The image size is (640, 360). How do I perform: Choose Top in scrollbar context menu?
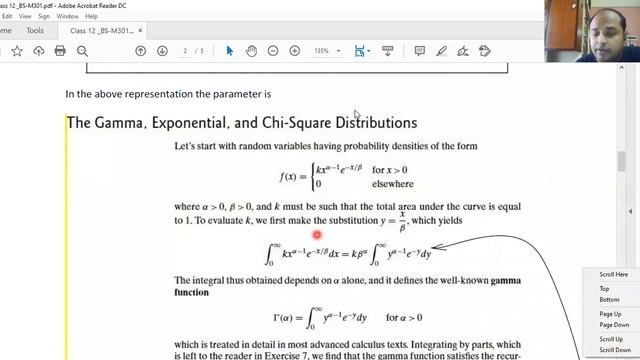(604, 289)
